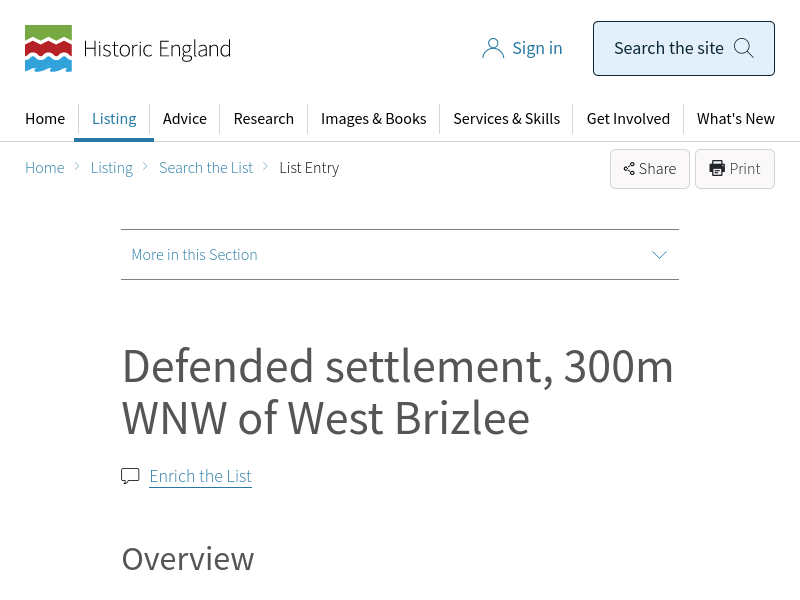Viewport: 800px width, 600px height.
Task: Navigate to Get Involved
Action: (x=628, y=119)
